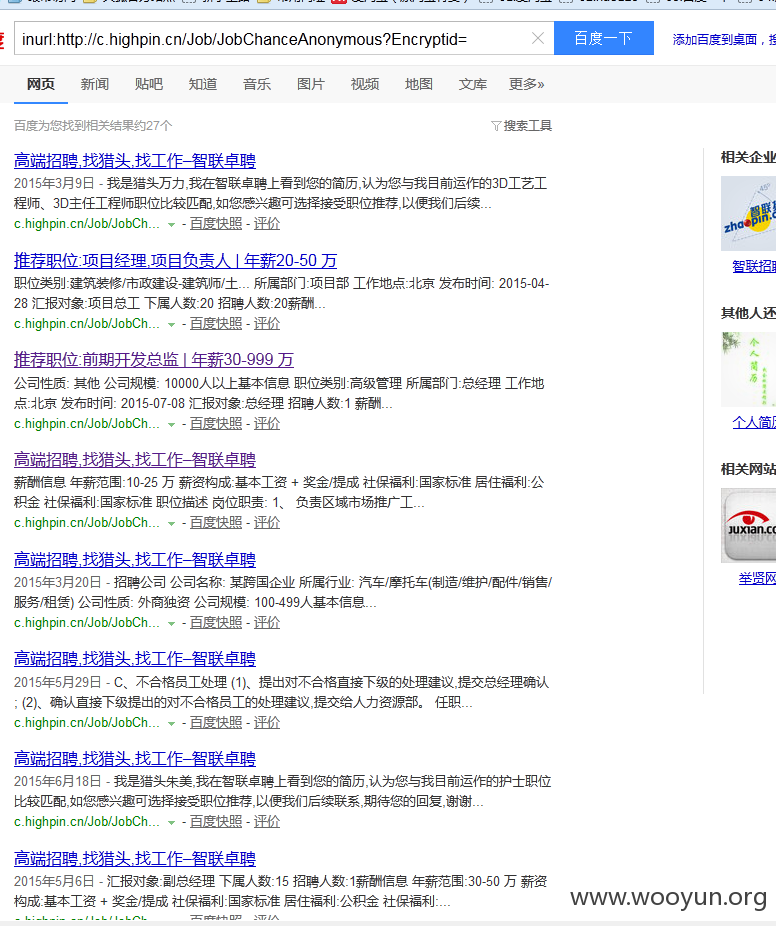The width and height of the screenshot is (776, 926).
Task: Clear the search box with the X icon
Action: pos(537,38)
